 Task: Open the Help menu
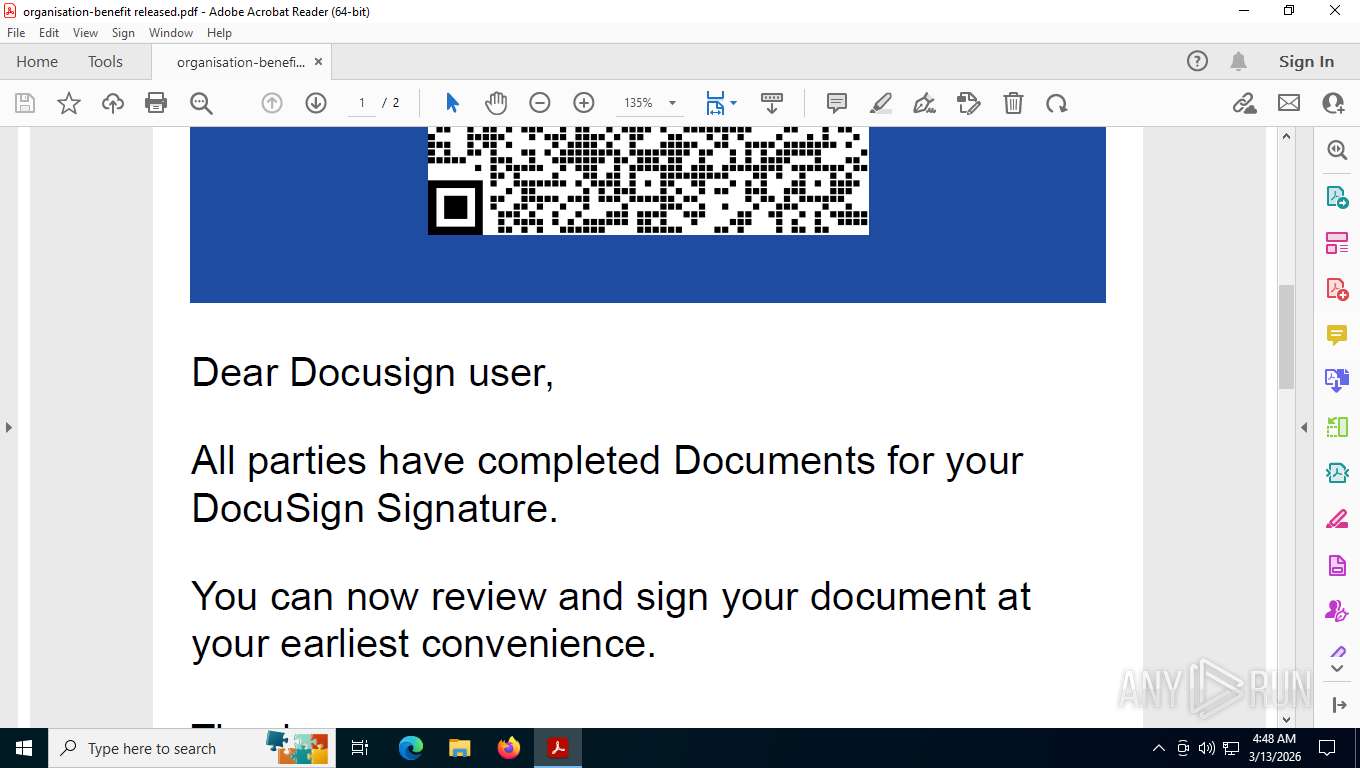pyautogui.click(x=219, y=33)
